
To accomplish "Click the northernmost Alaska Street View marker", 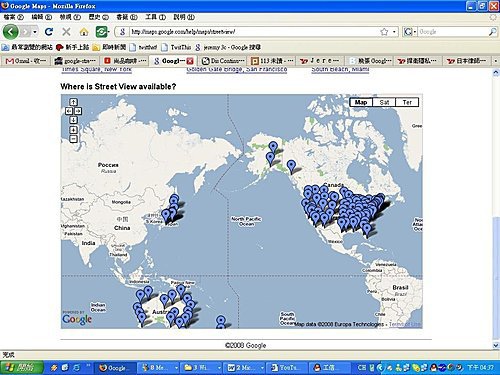I will click(273, 147).
